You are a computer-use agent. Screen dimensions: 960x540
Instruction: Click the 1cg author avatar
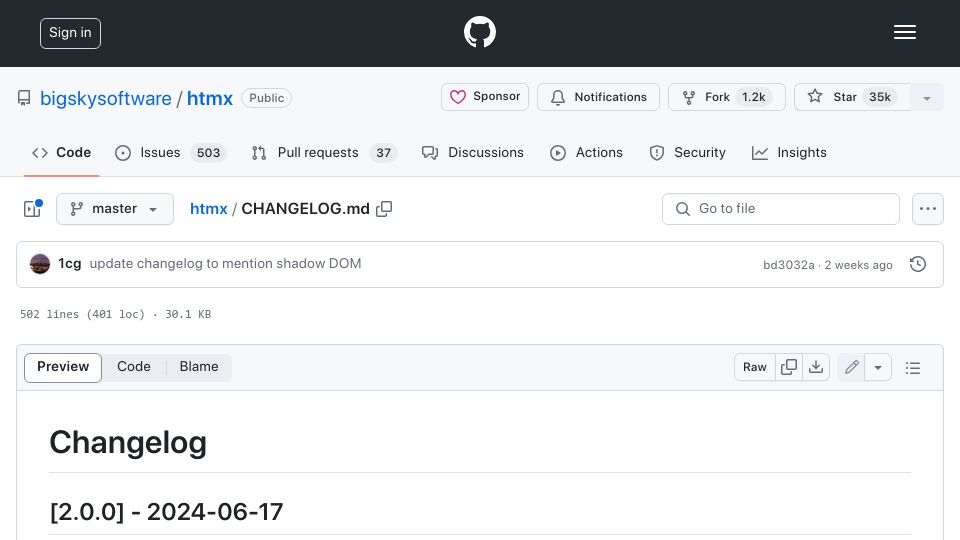point(40,264)
